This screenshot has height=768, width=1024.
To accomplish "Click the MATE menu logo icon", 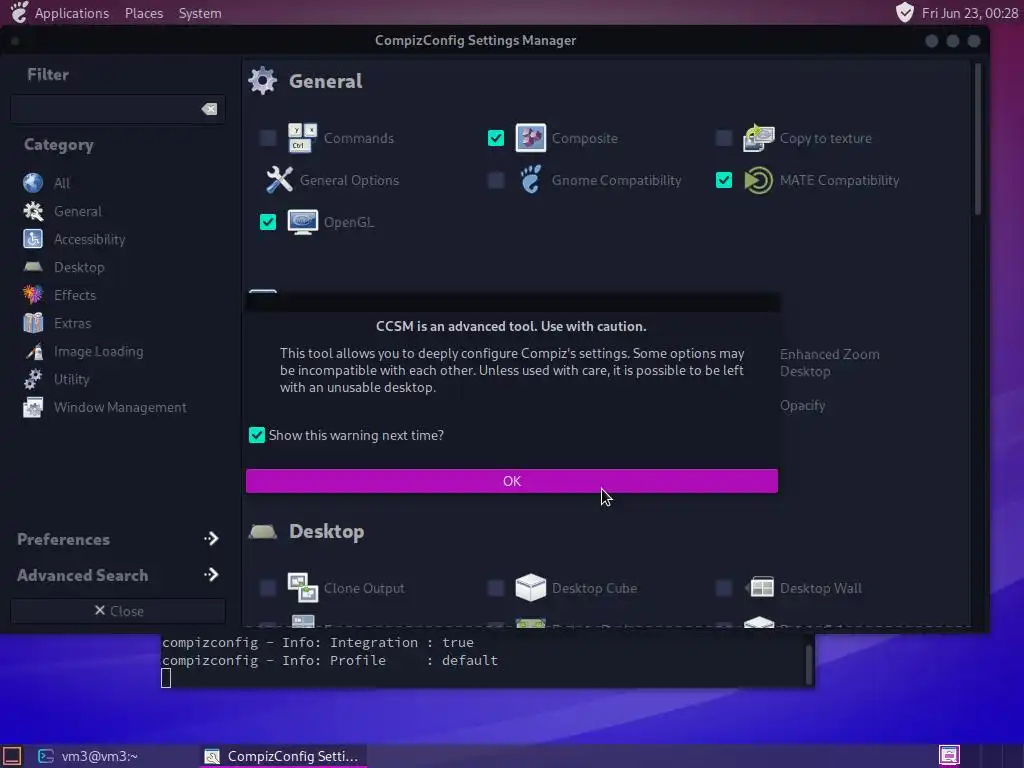I will click(x=19, y=12).
